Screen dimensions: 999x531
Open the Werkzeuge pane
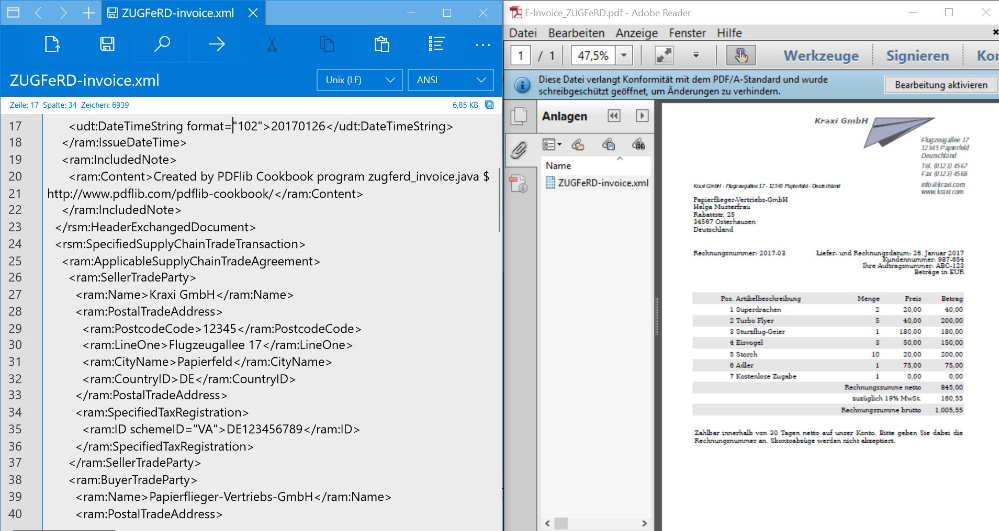click(x=820, y=55)
